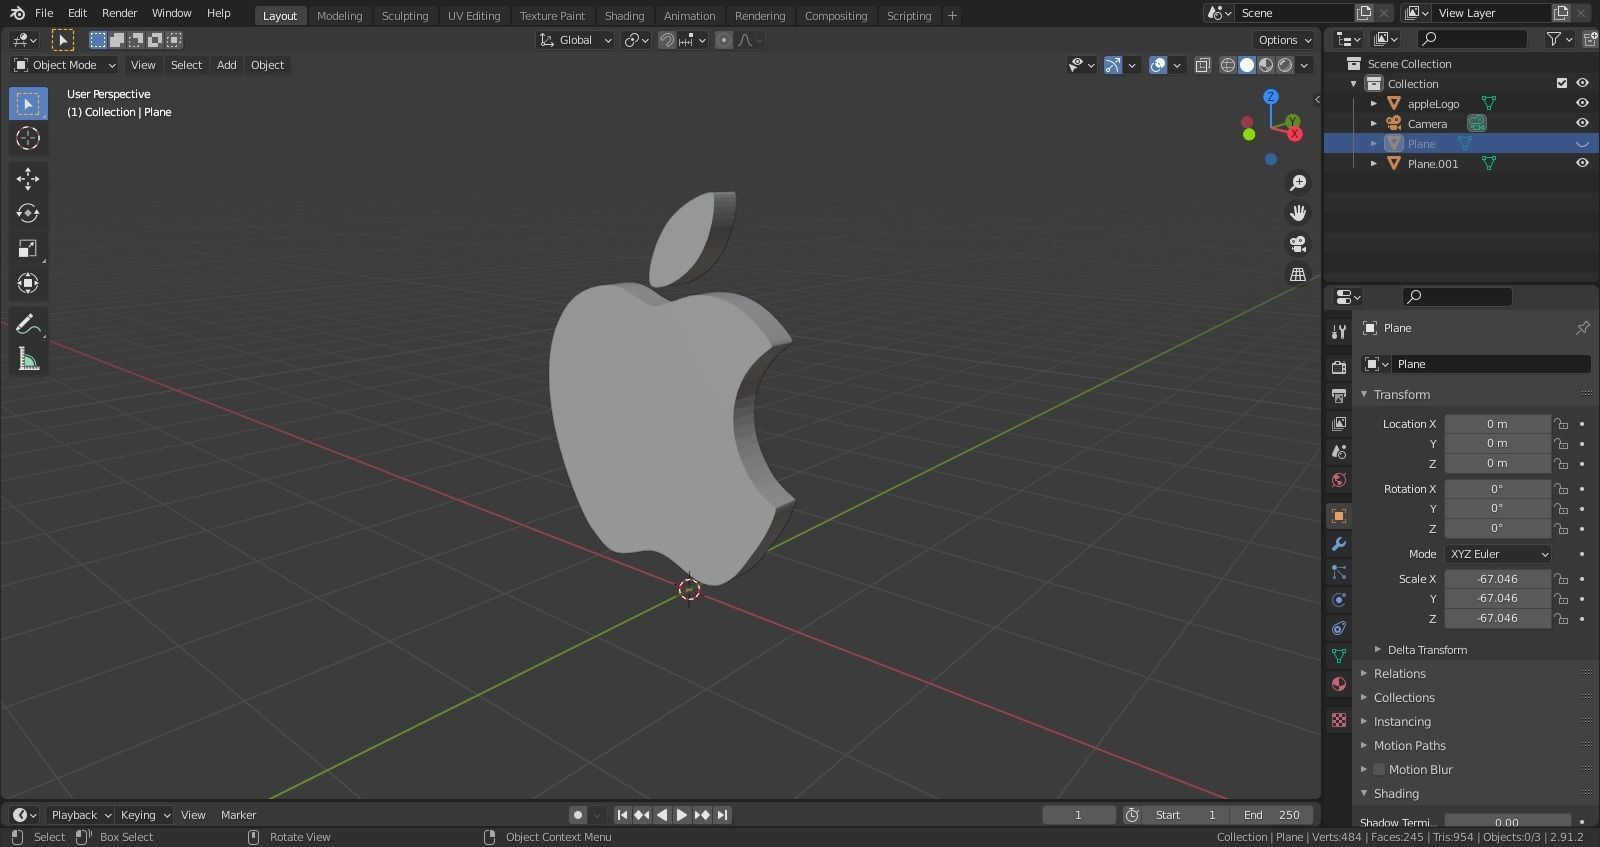Activate the Transform tool
This screenshot has width=1600, height=847.
pyautogui.click(x=28, y=283)
